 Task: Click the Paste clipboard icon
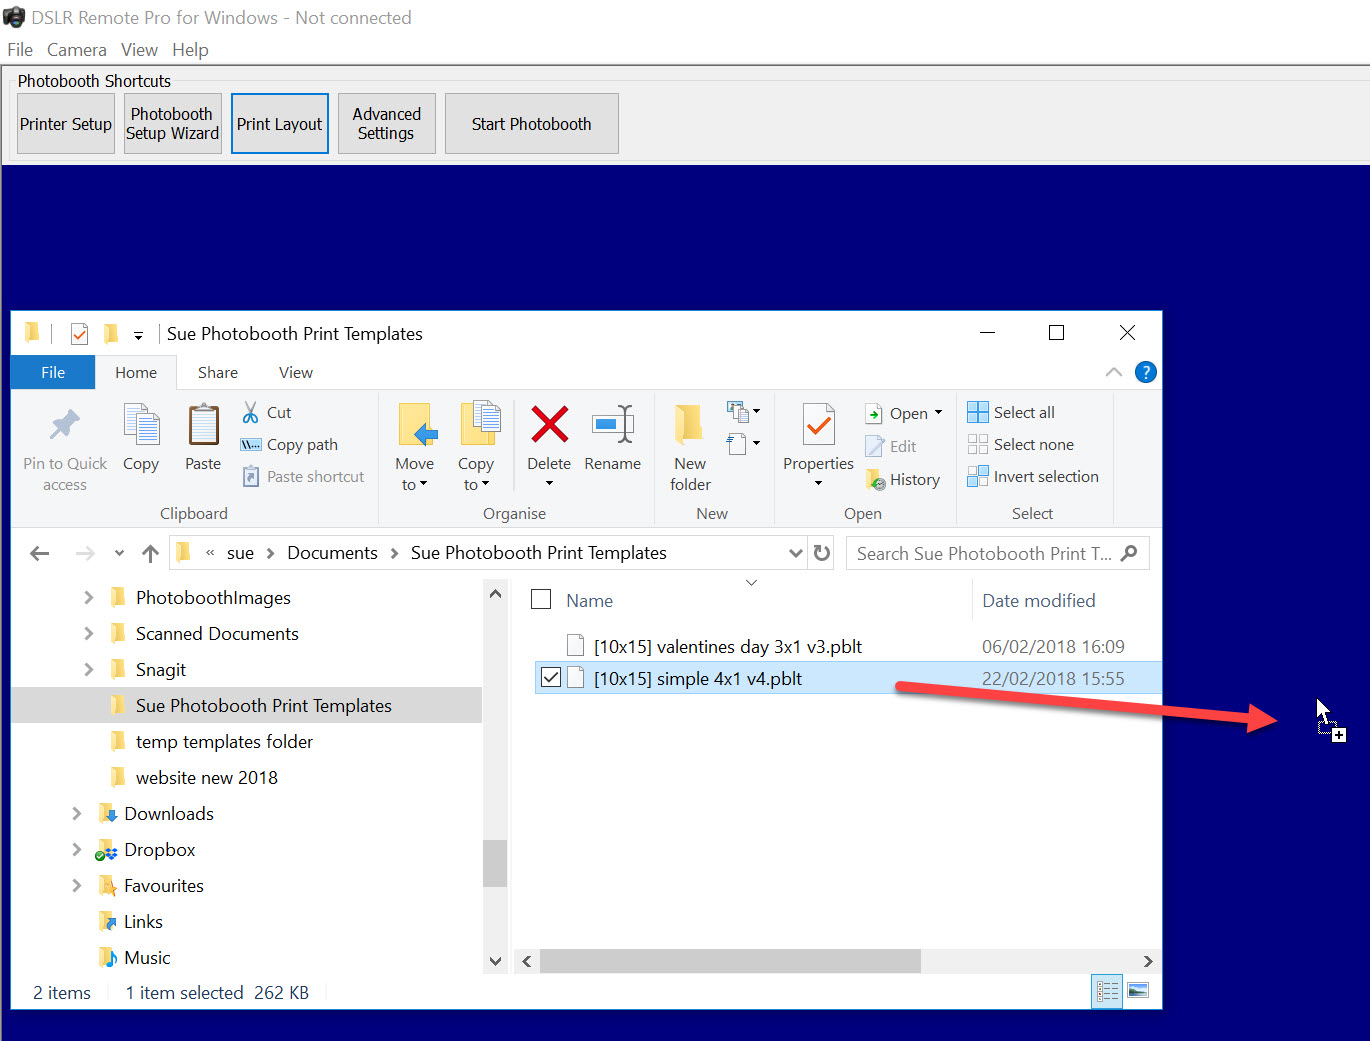click(203, 424)
